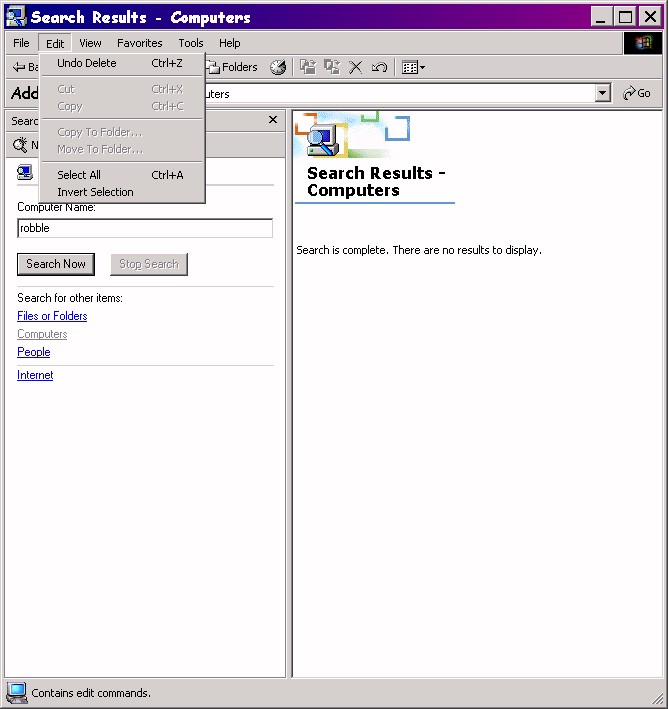Open the Internet search link
Screen dimensions: 668x709
pos(35,375)
